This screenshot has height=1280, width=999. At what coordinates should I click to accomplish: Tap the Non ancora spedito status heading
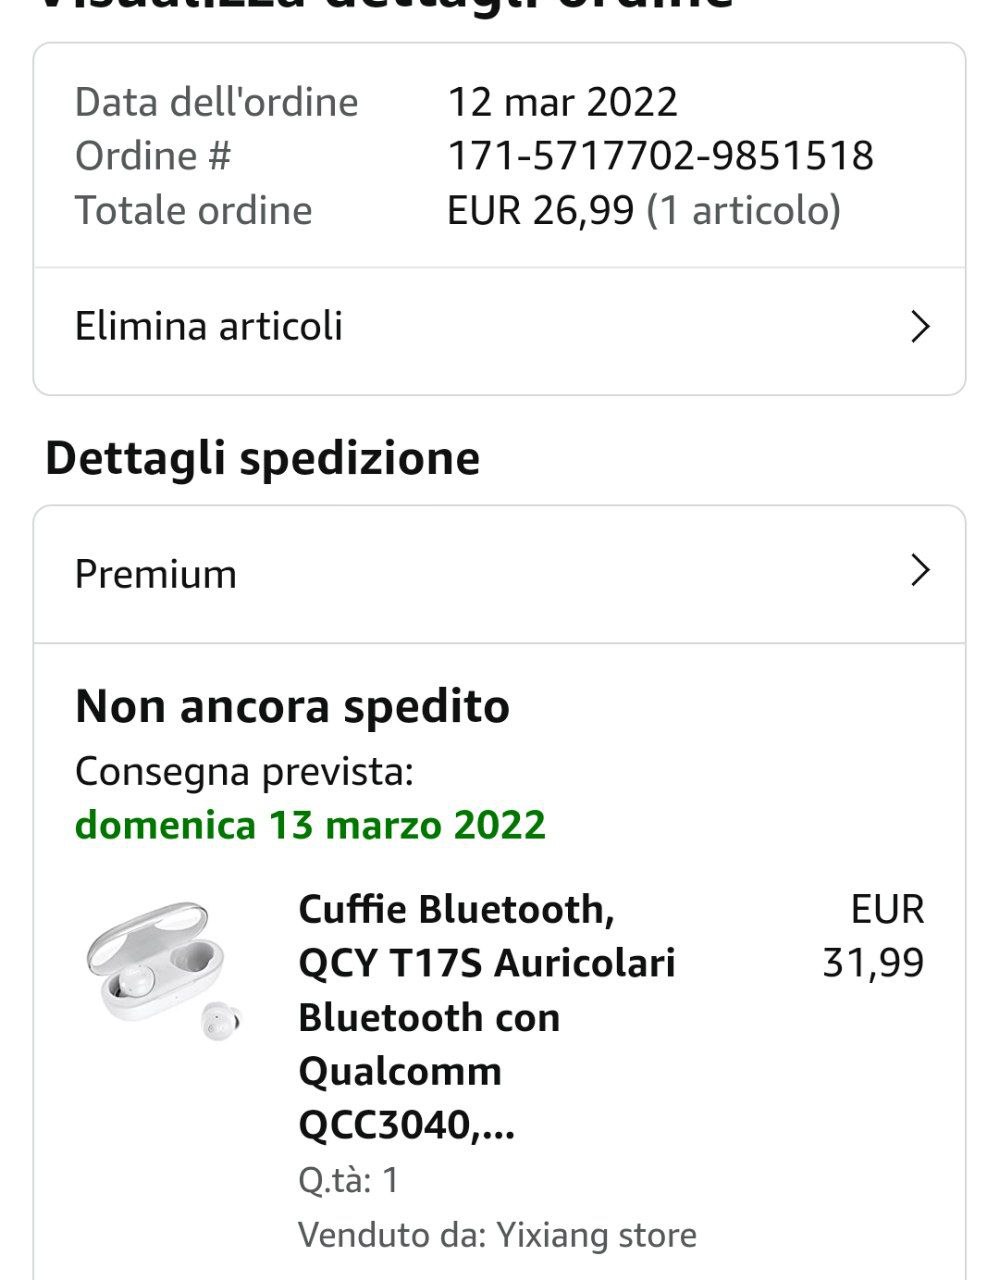pyautogui.click(x=292, y=706)
